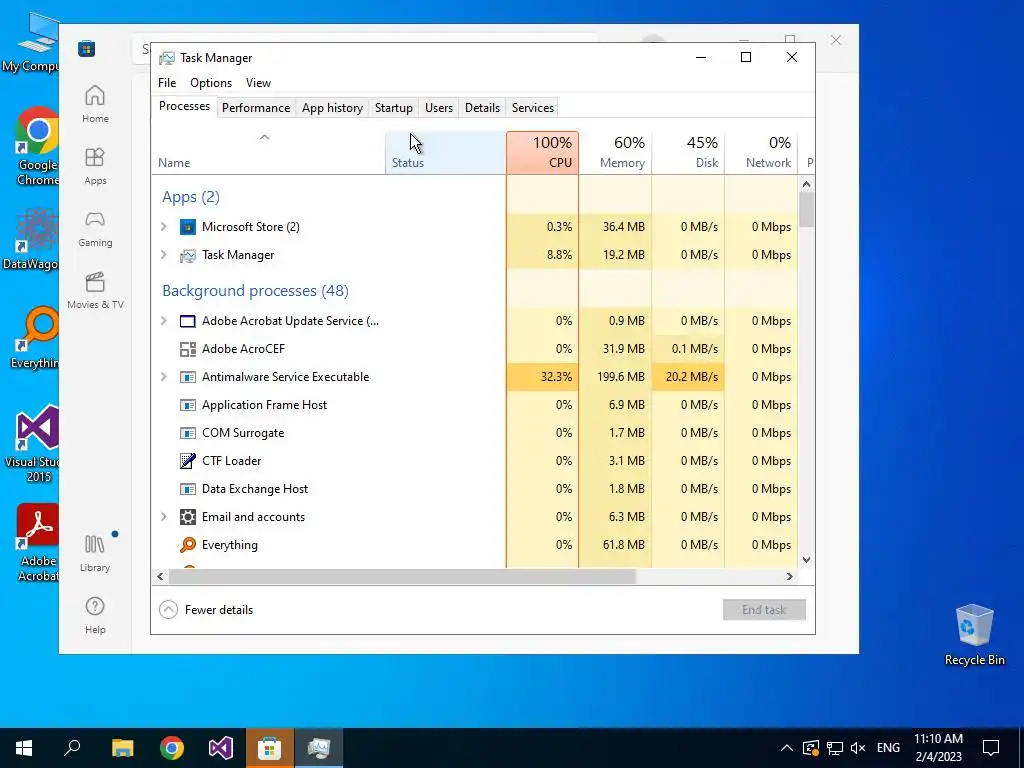Collapse with Fewer details toggle

tap(206, 610)
